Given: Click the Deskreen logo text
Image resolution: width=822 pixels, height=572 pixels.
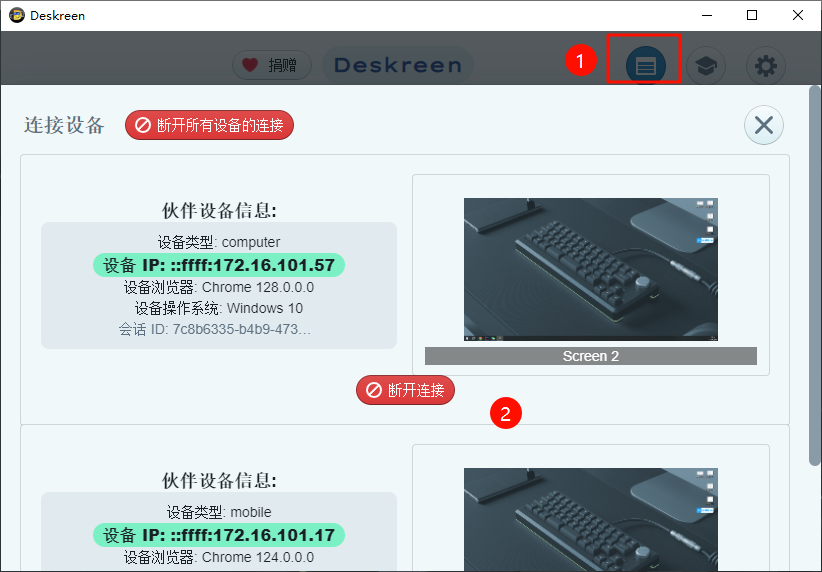Looking at the screenshot, I should [x=398, y=65].
